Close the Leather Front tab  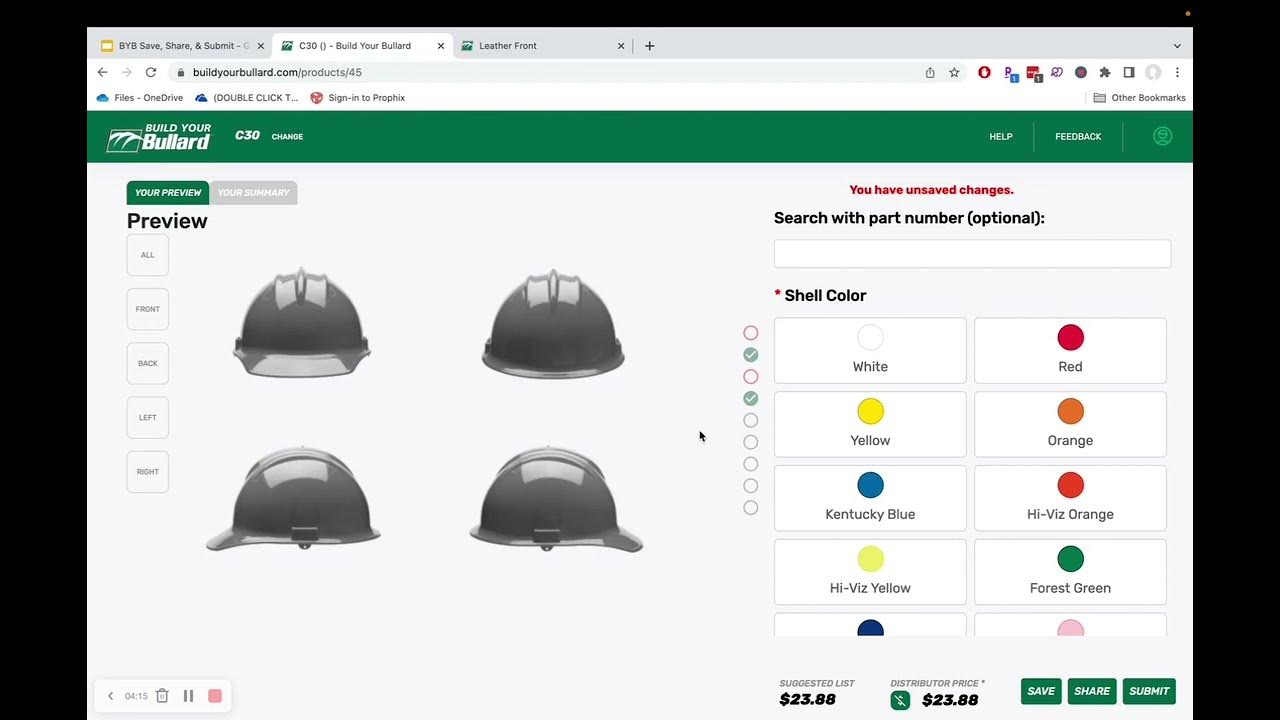tap(621, 46)
